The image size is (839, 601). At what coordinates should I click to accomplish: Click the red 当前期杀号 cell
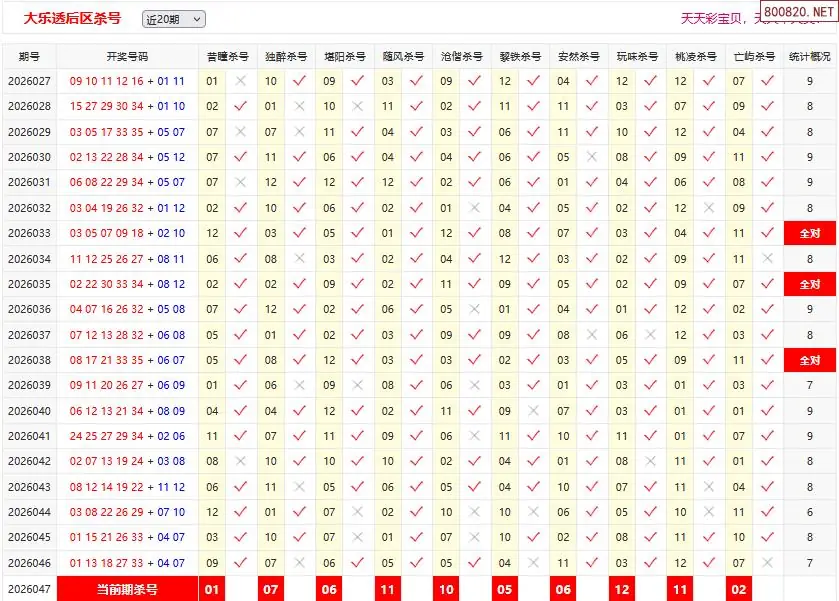(127, 590)
